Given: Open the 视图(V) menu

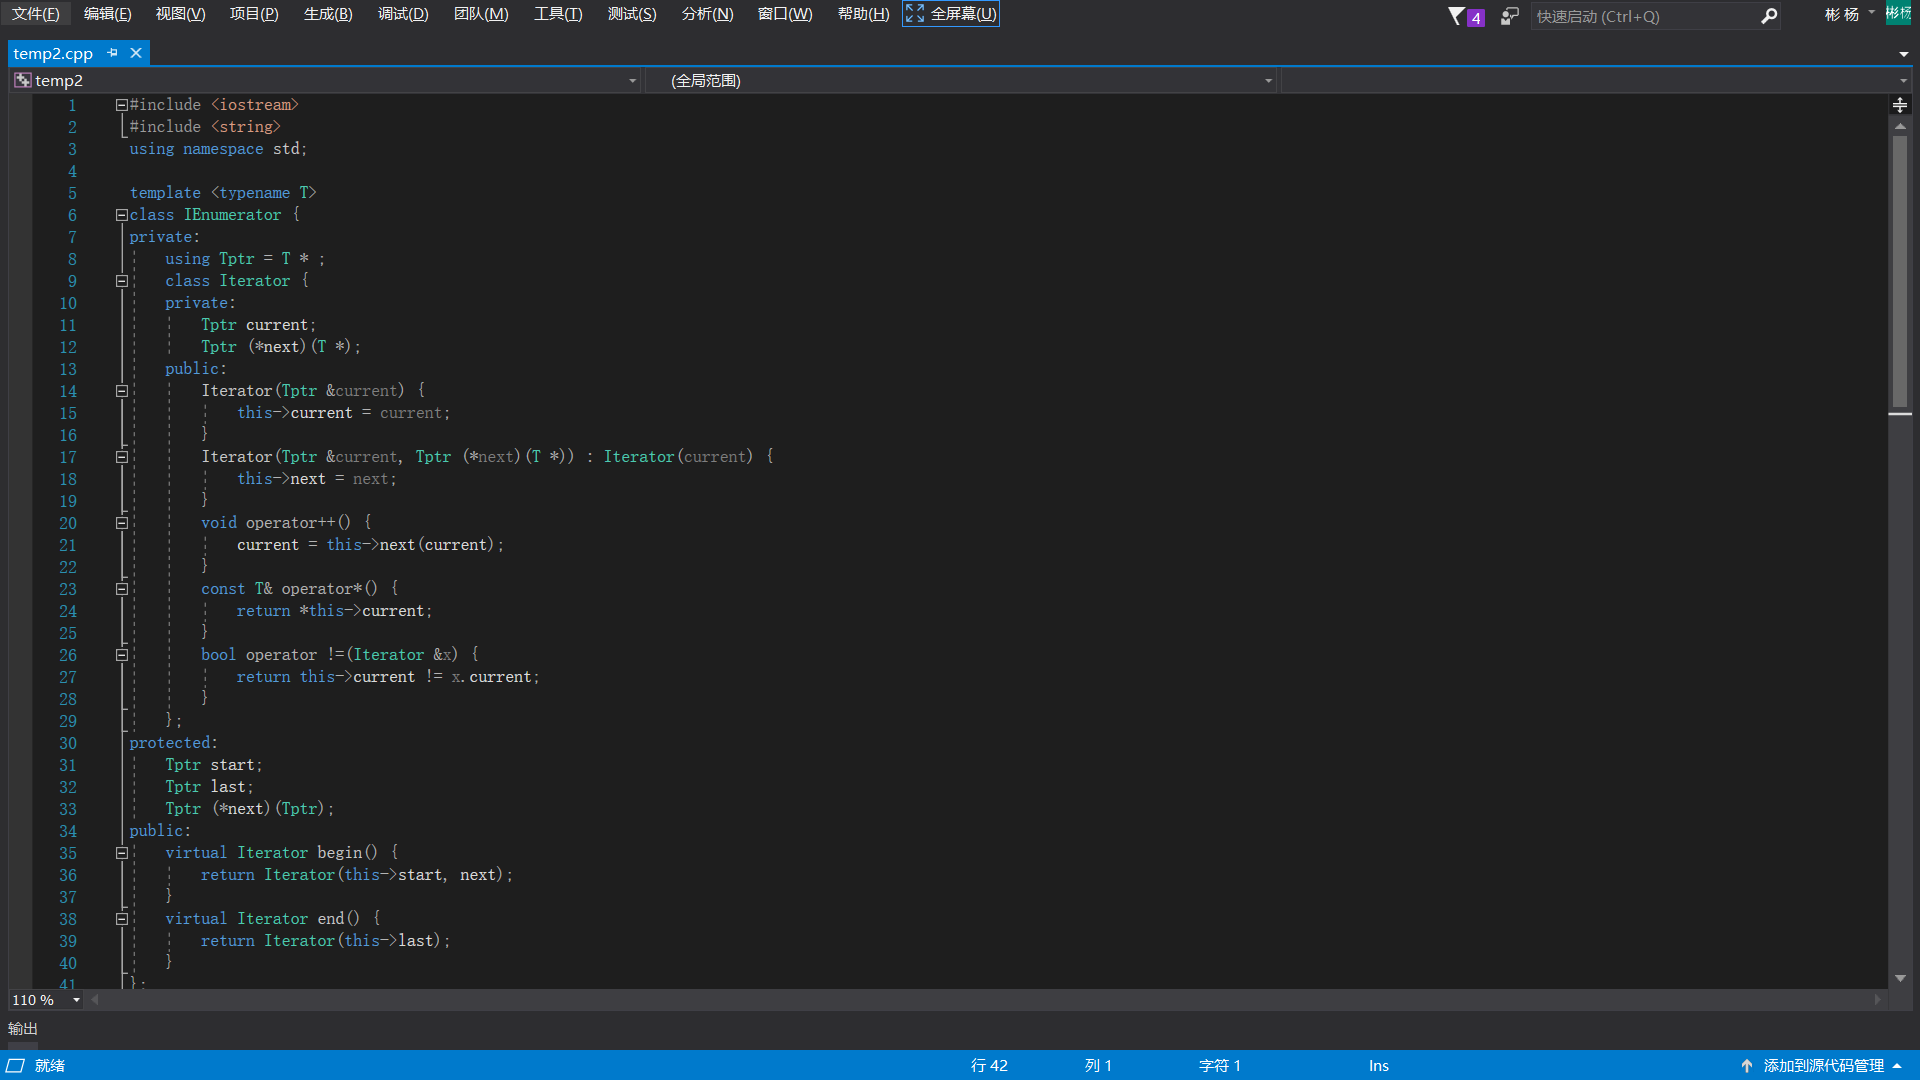Looking at the screenshot, I should tap(181, 14).
